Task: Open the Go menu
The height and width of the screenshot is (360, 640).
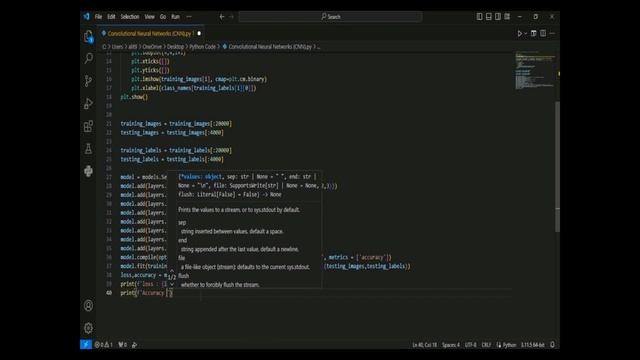Action: click(x=163, y=17)
